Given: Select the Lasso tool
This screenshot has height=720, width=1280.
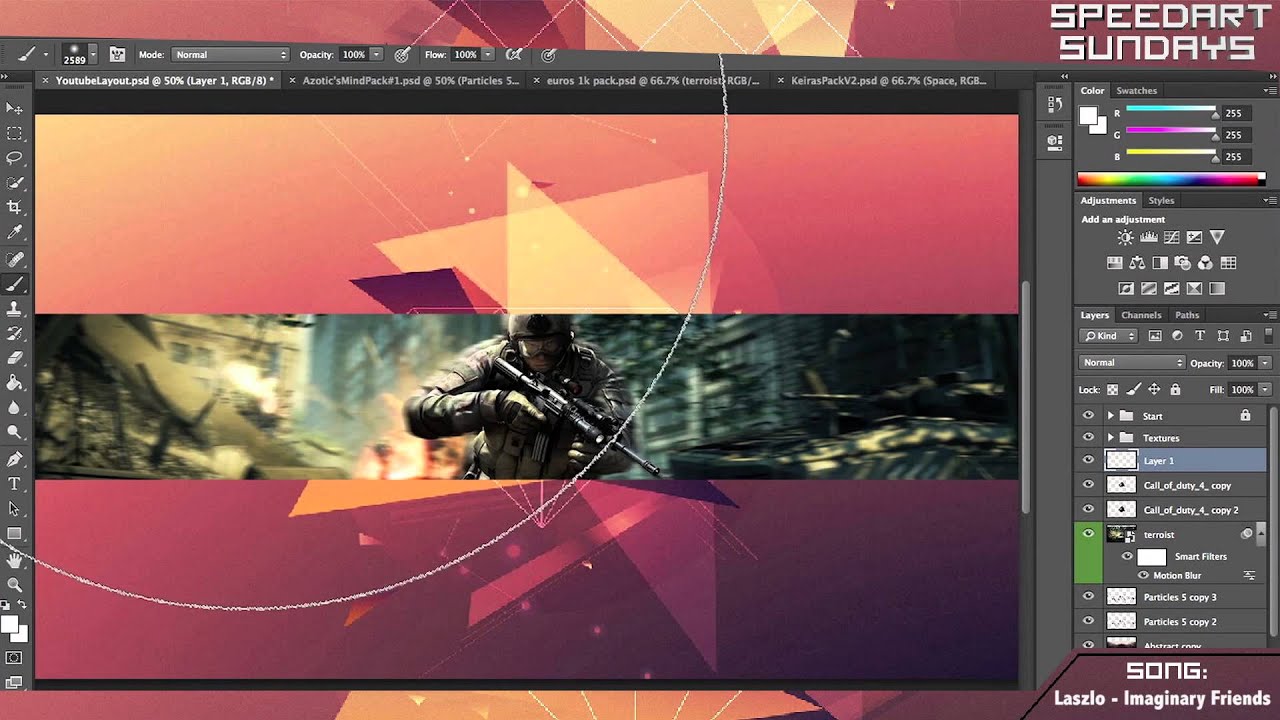Looking at the screenshot, I should pyautogui.click(x=14, y=158).
